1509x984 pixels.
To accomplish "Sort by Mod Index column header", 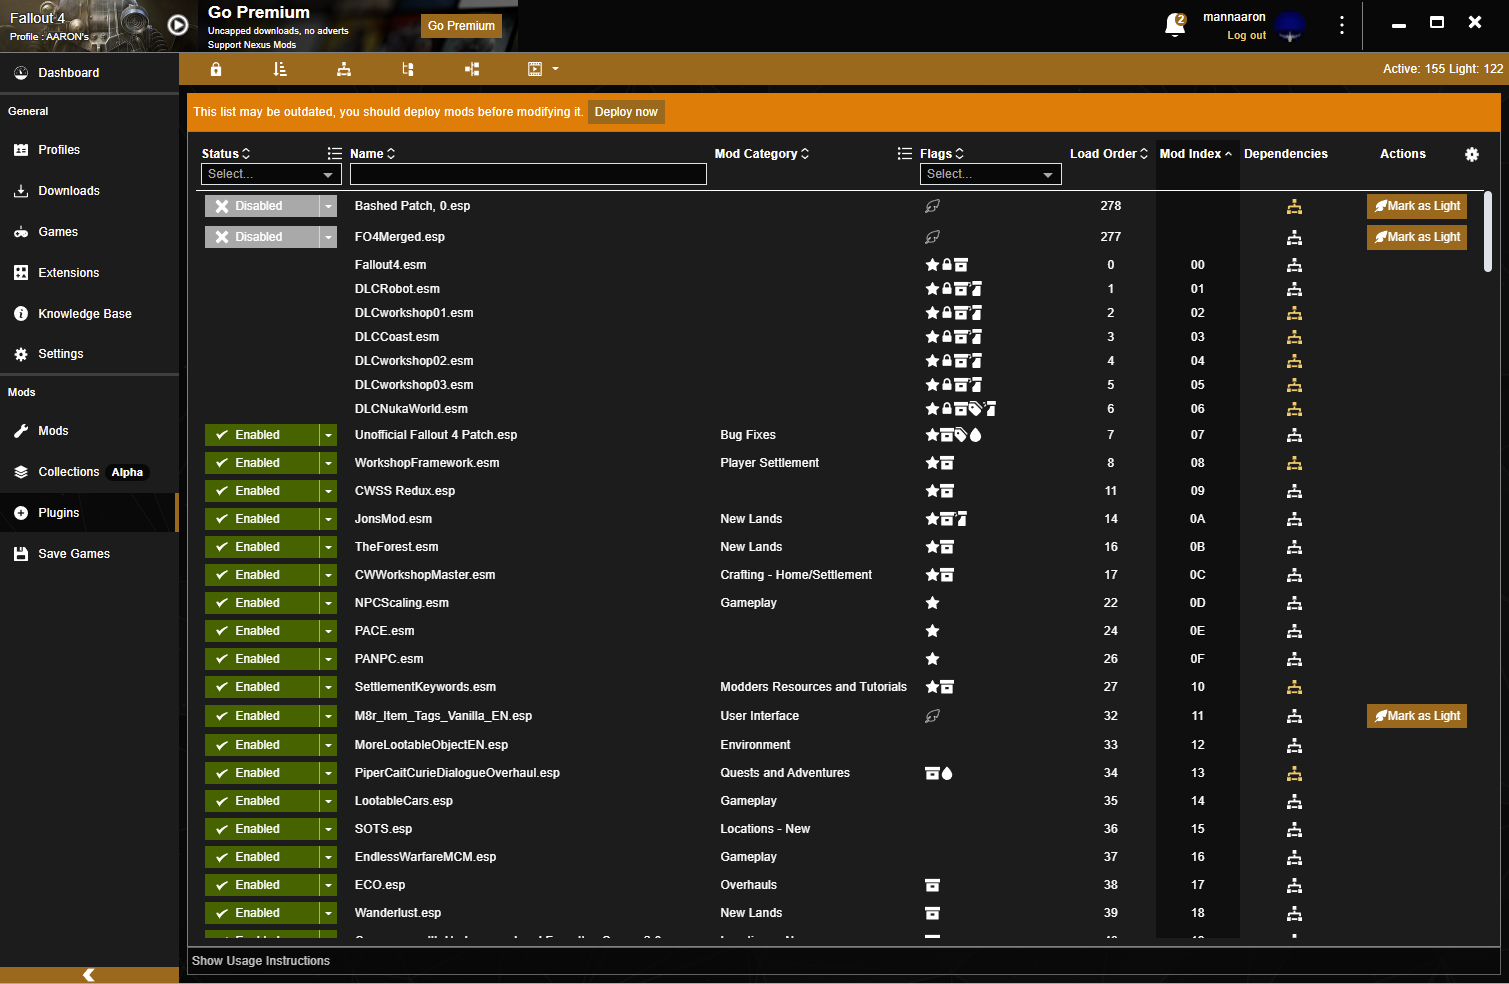I will pos(1196,154).
